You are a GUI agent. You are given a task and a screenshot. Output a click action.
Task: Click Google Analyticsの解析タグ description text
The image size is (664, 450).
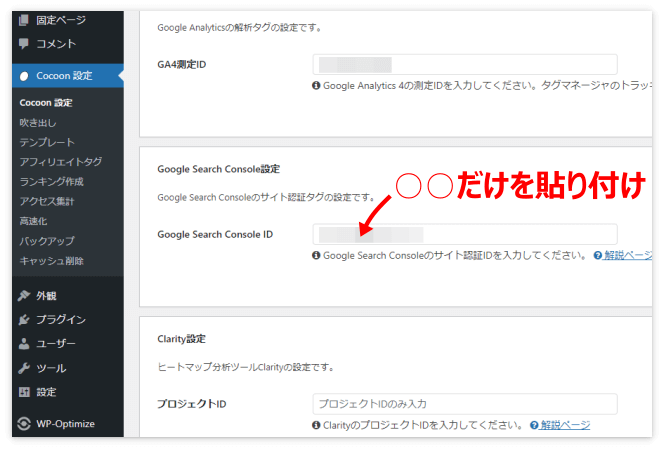coord(239,28)
